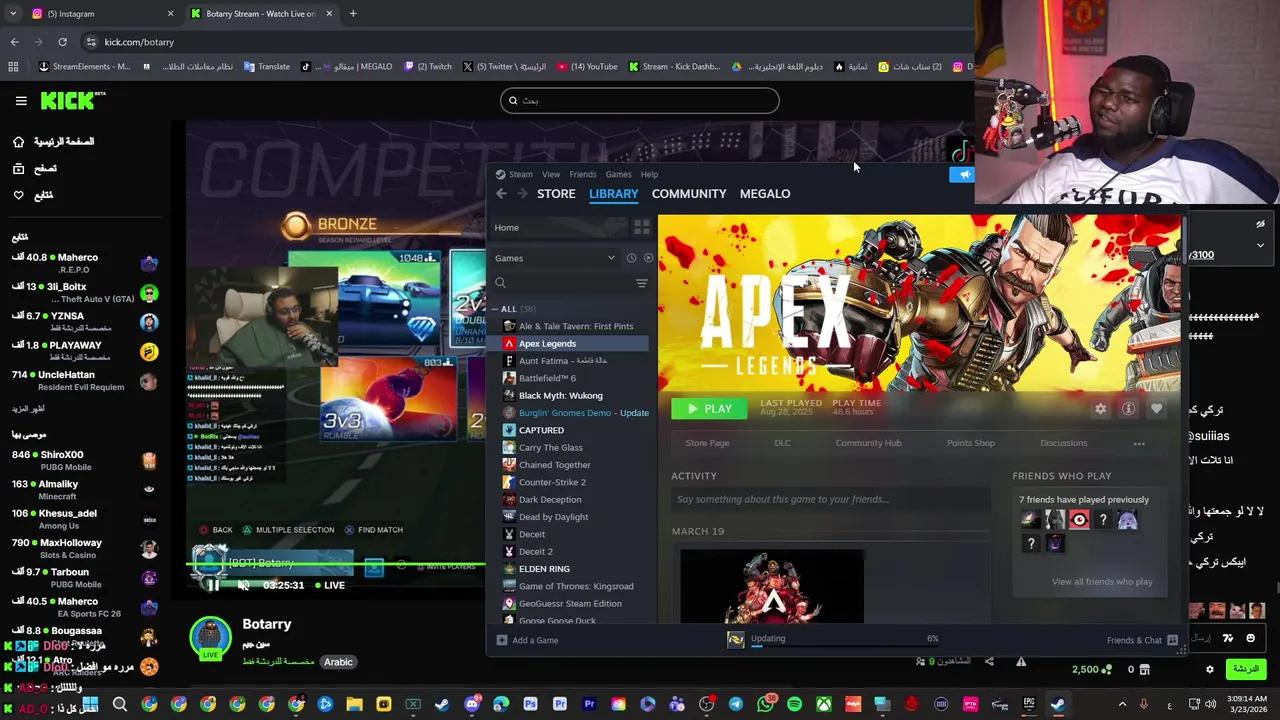This screenshot has height=720, width=1280.
Task: Open the more links ellipsis menu
Action: 1139,443
